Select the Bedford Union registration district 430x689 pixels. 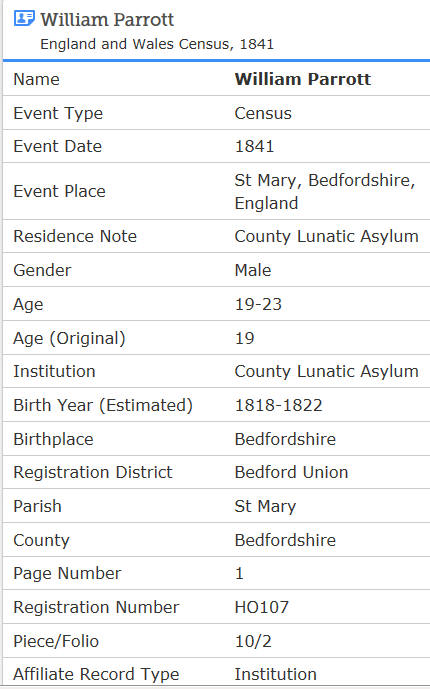point(291,472)
